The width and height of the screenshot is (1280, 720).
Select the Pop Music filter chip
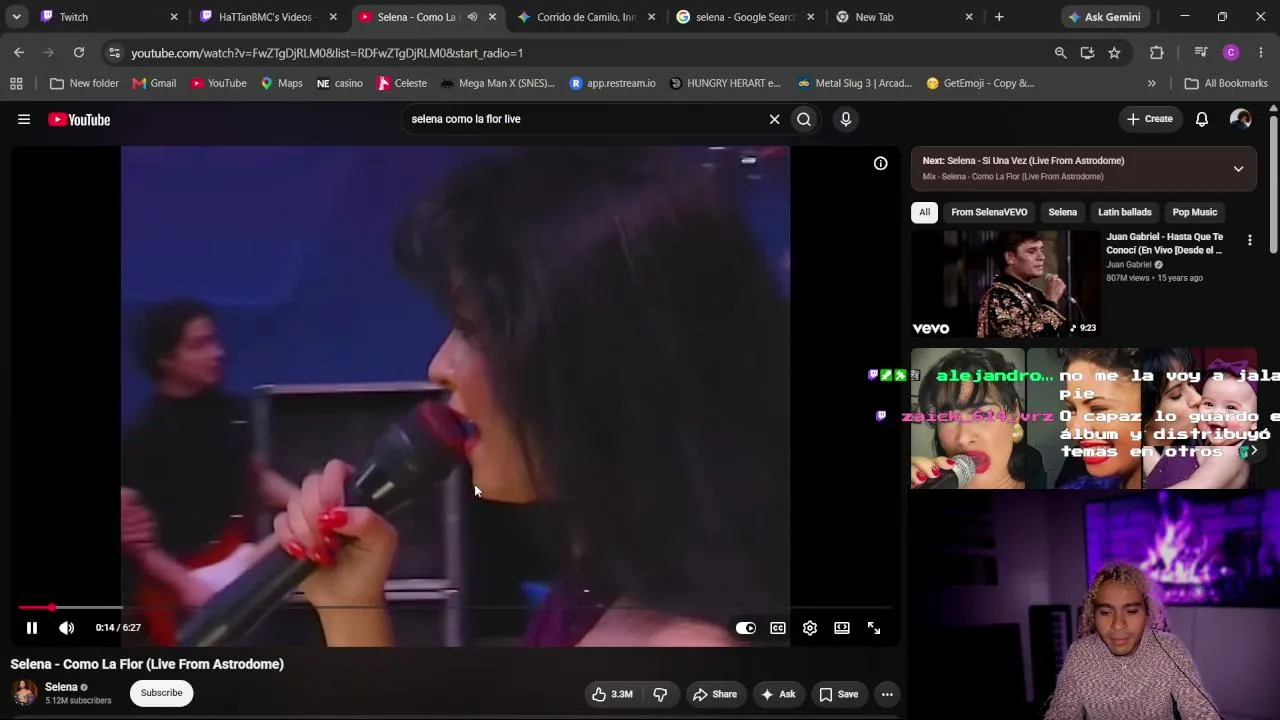point(1195,212)
